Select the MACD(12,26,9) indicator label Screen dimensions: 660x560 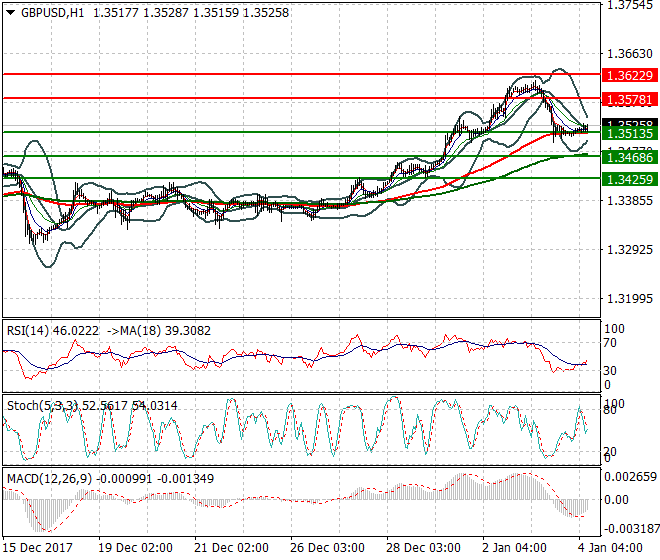tap(49, 479)
